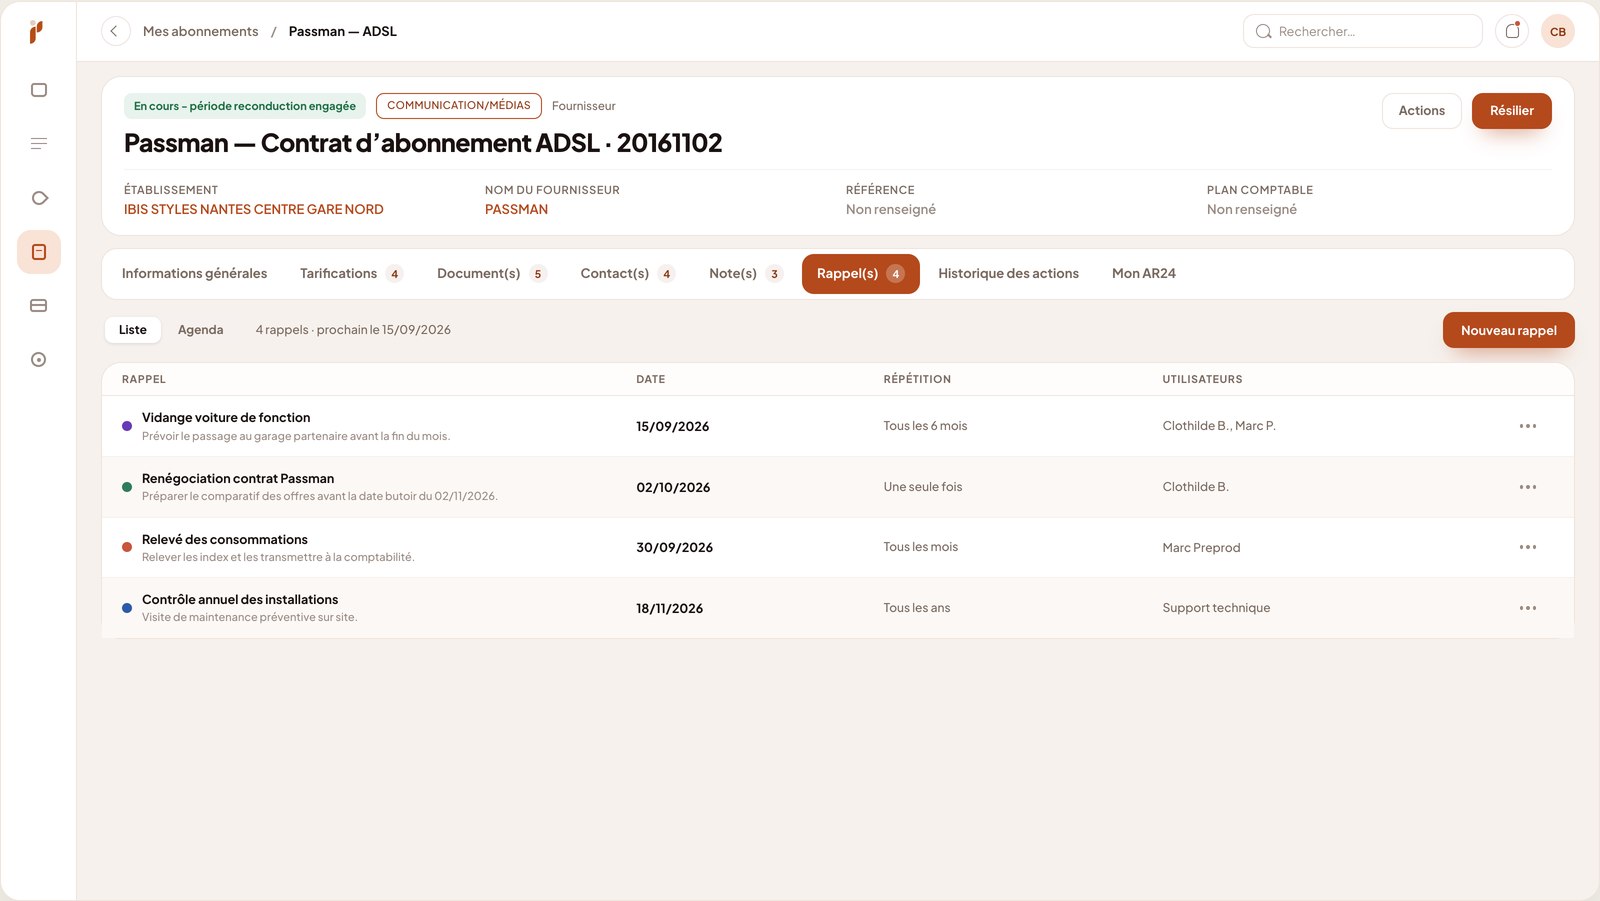Click the date 30/09/2026
1600x901 pixels.
(x=675, y=548)
